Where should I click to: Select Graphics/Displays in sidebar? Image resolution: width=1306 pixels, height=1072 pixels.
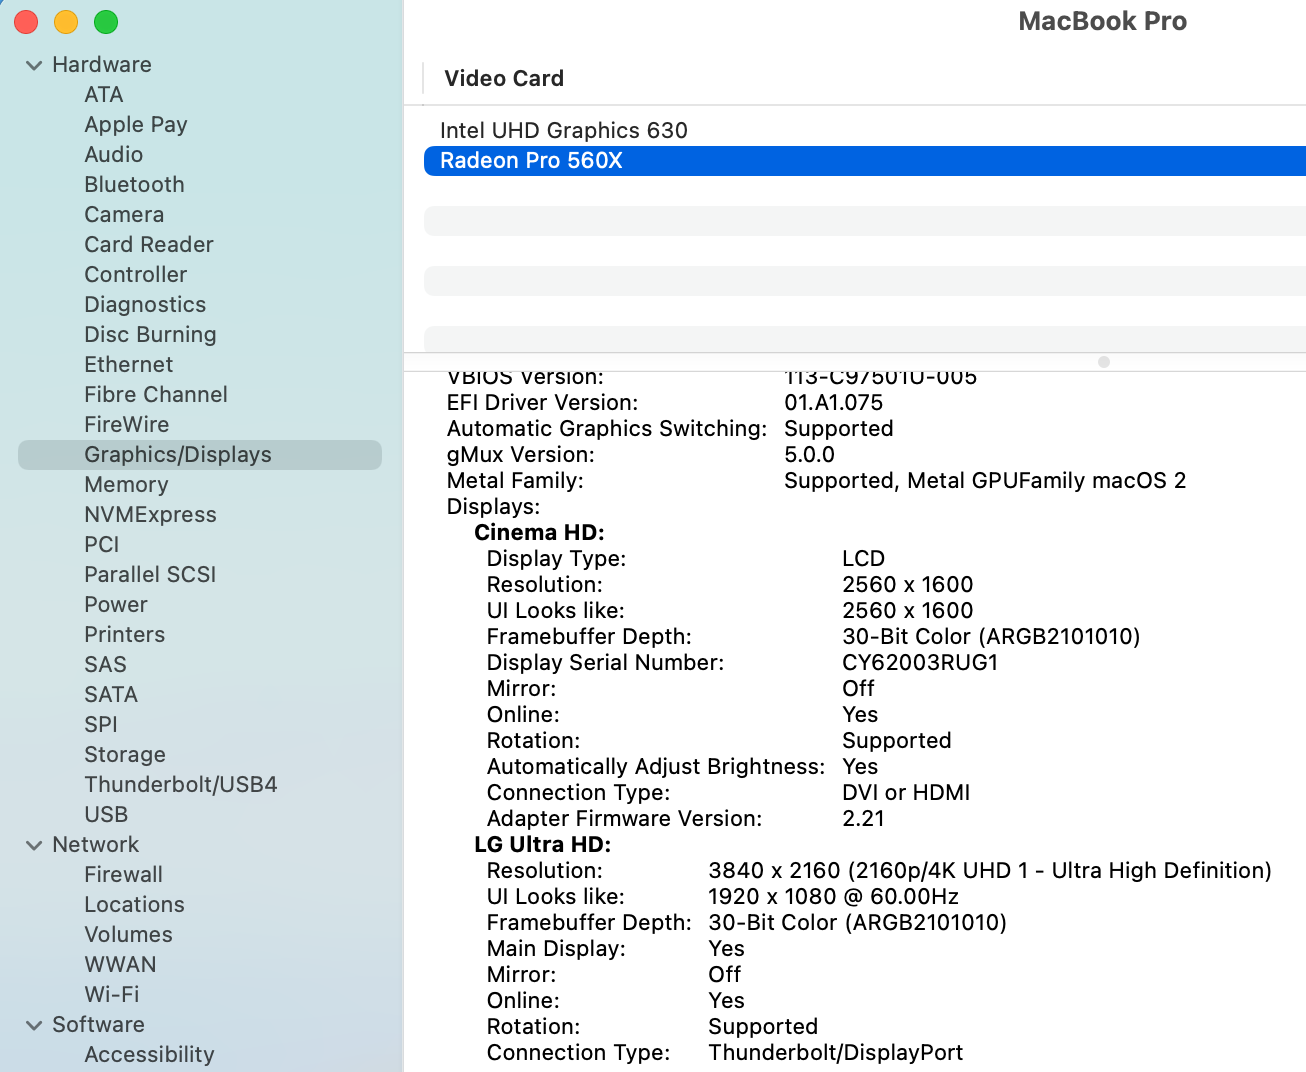click(200, 455)
